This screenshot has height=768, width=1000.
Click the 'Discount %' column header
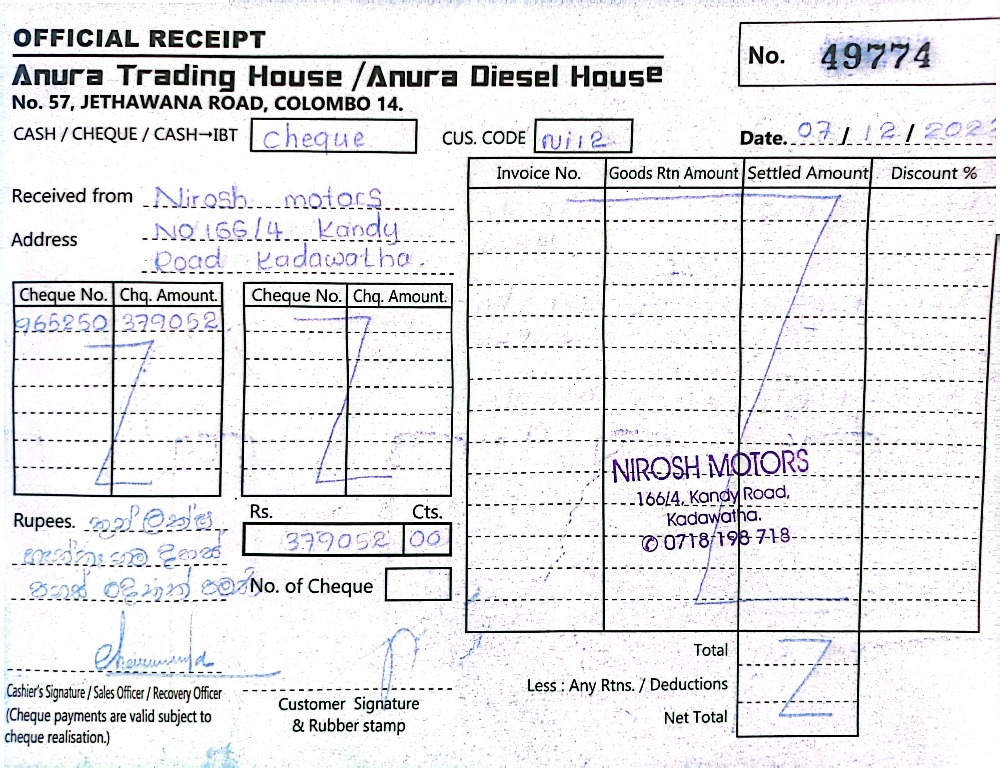(x=933, y=173)
